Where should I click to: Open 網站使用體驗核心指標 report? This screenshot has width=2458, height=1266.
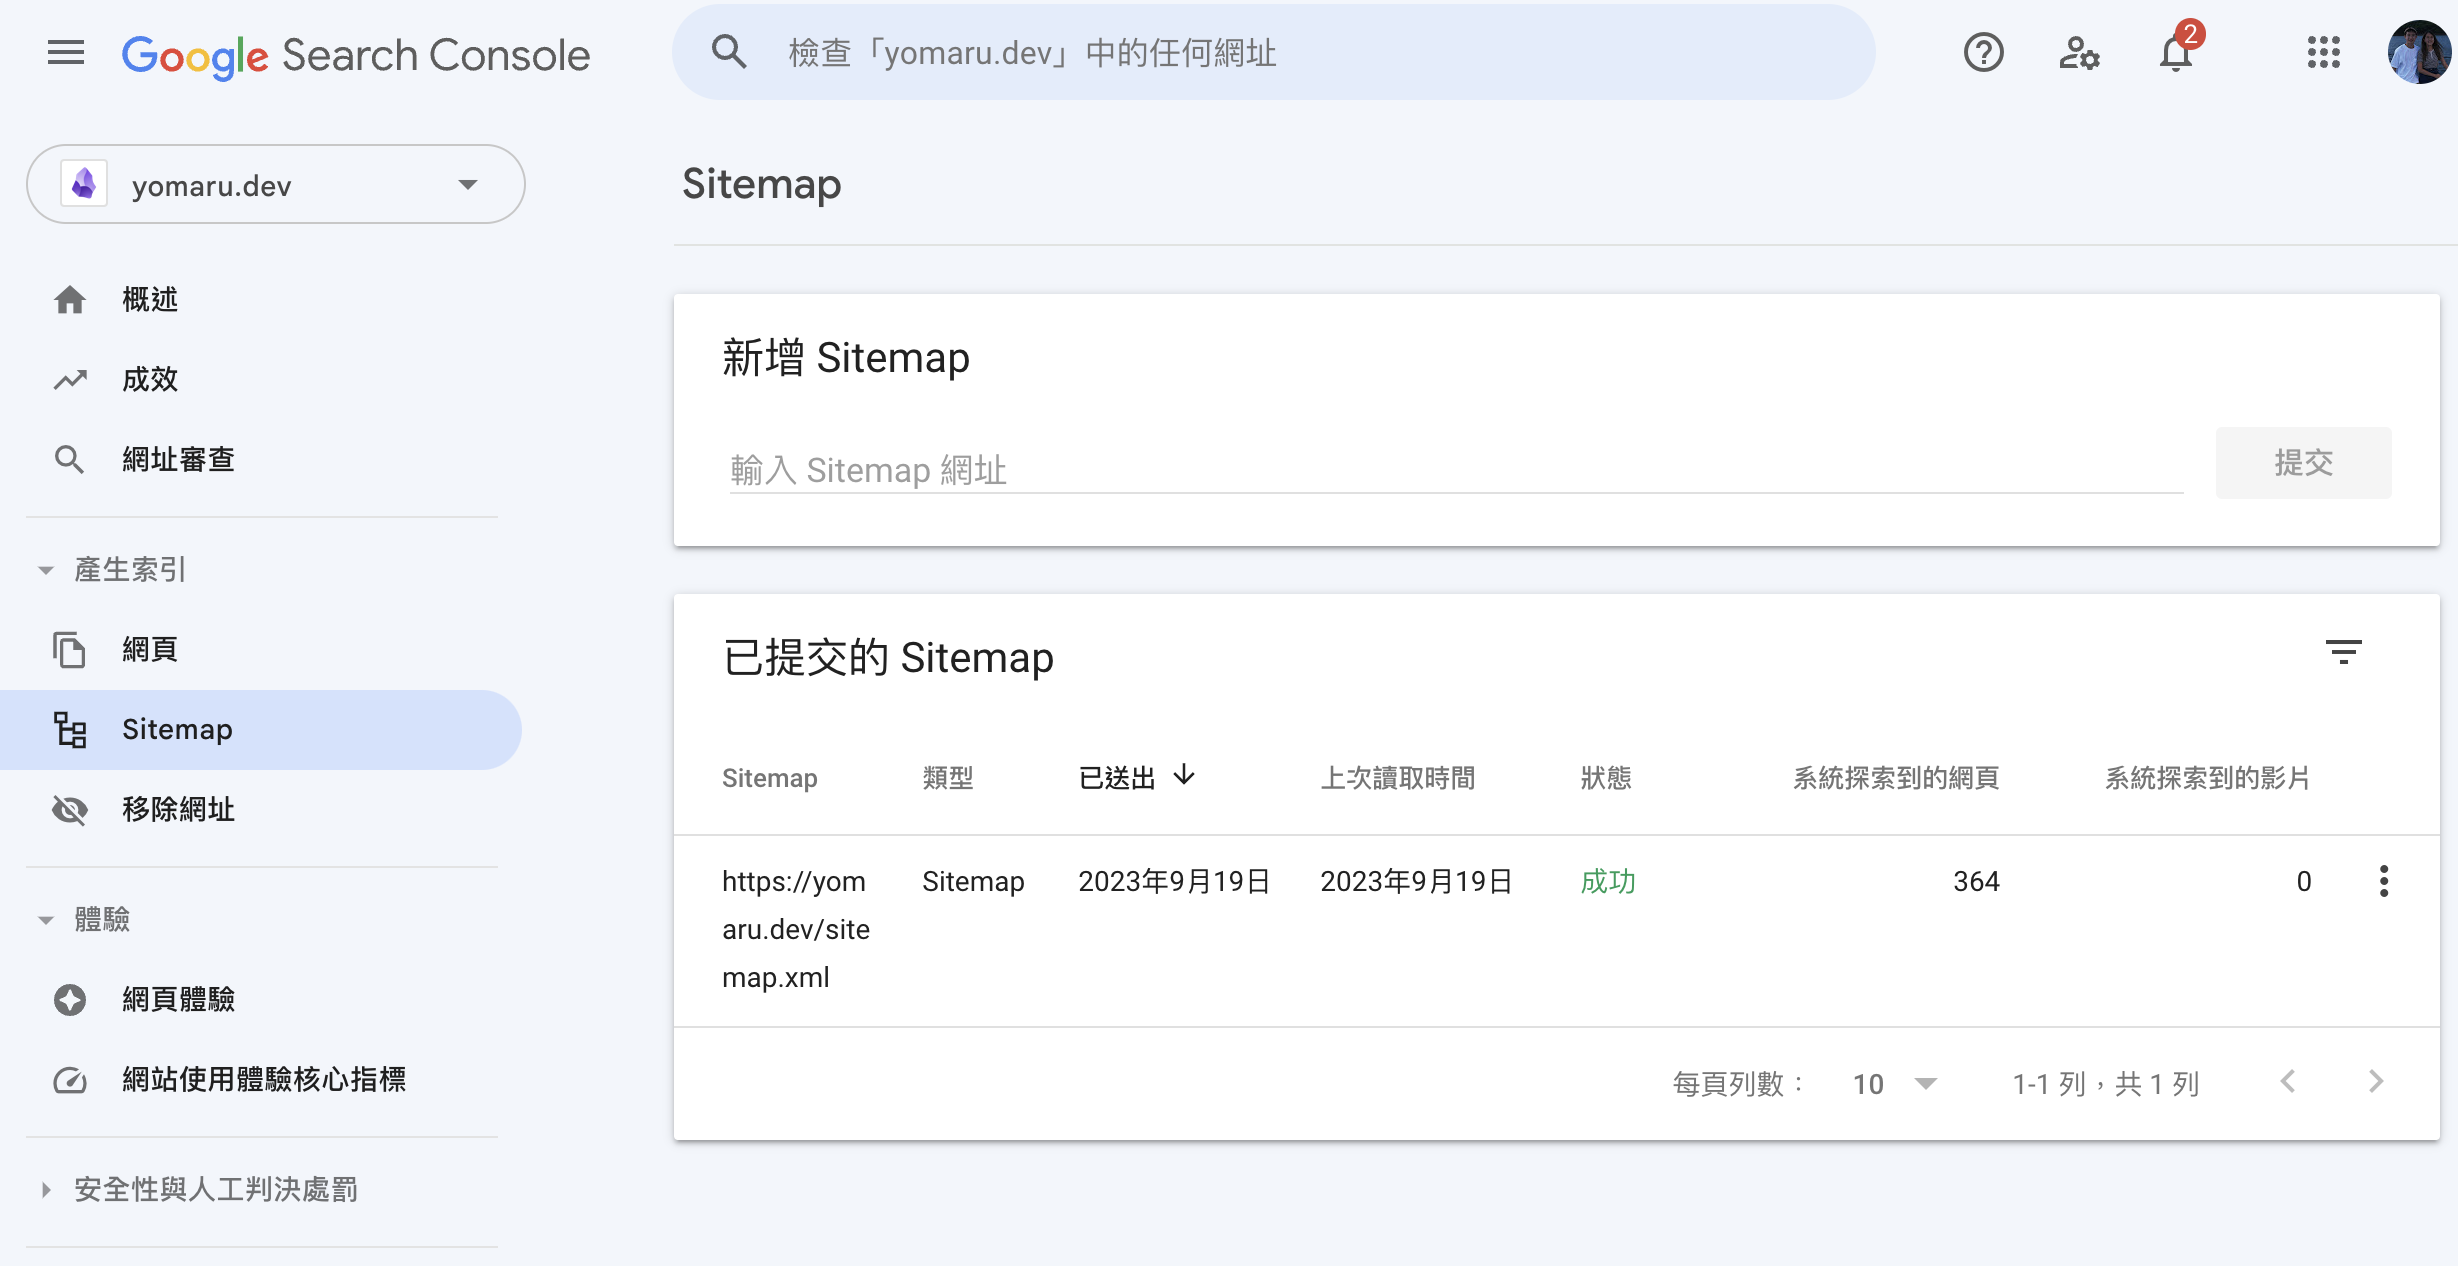(x=264, y=1079)
